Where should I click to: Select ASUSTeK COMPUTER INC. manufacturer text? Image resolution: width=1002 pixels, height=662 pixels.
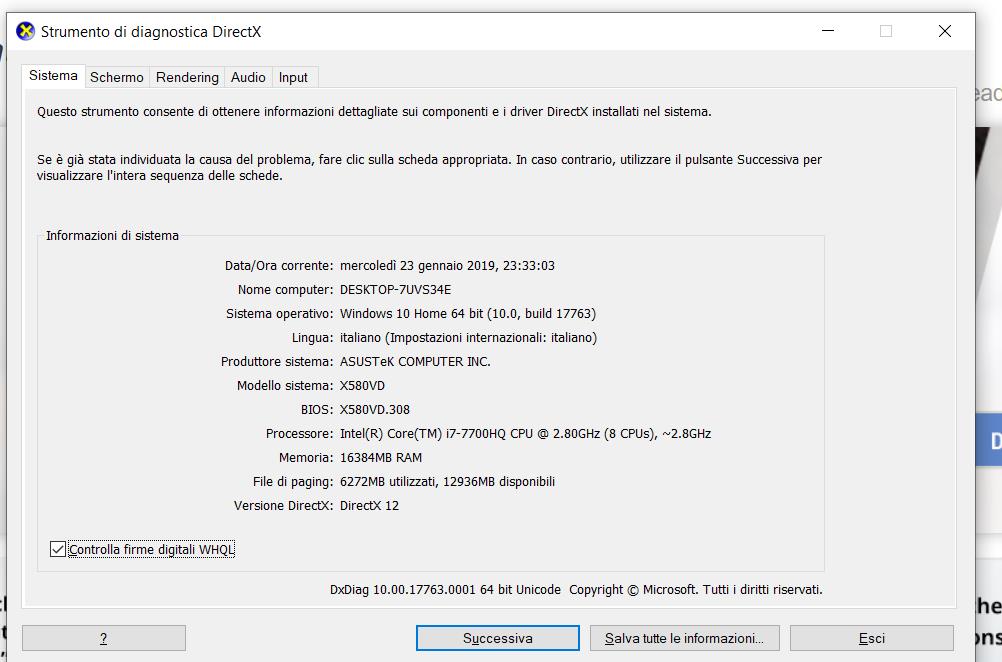coord(415,362)
